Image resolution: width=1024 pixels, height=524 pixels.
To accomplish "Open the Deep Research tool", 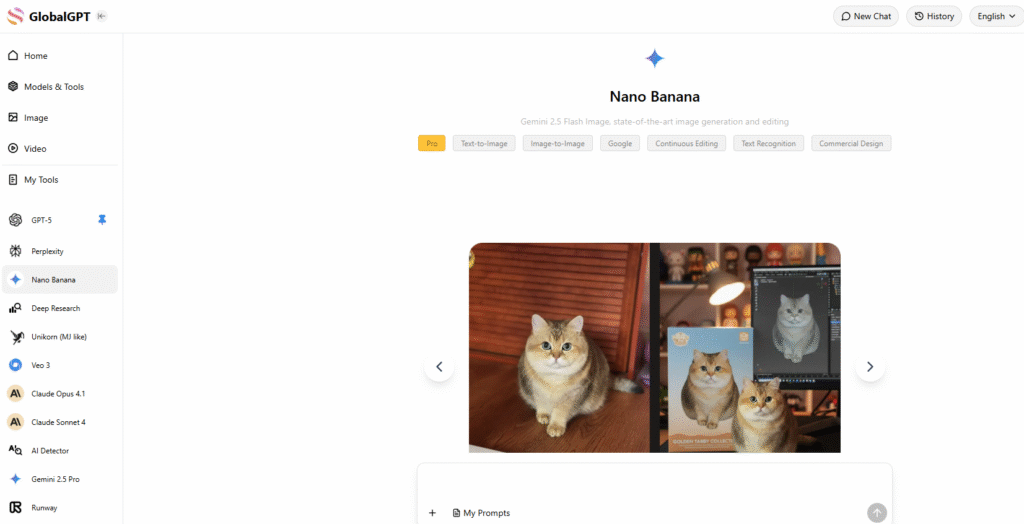I will point(60,308).
